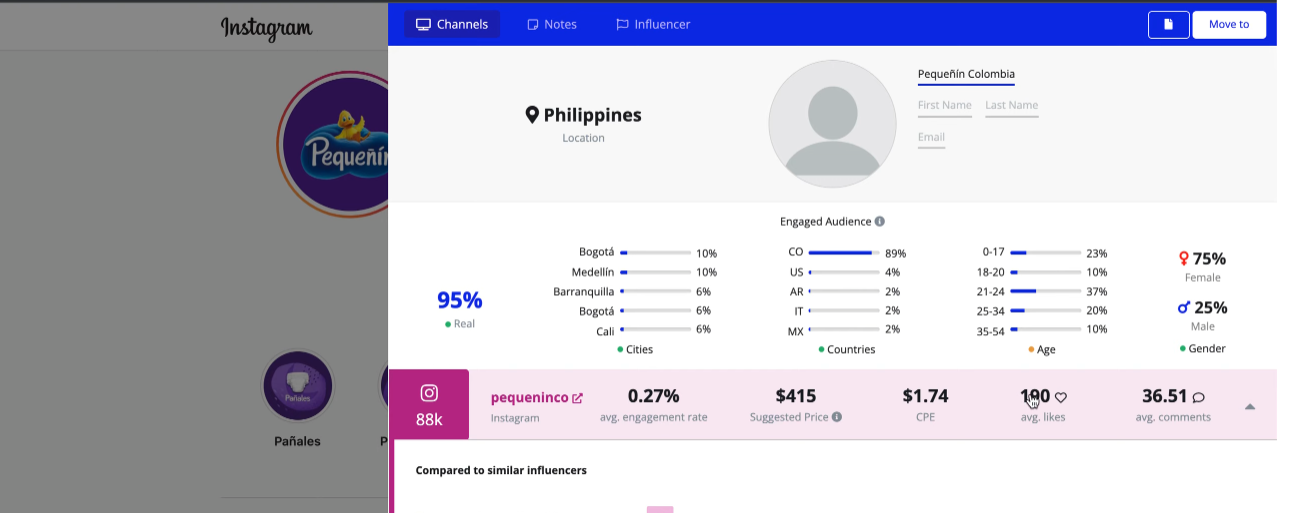
Task: Click the male gender symbol icon
Action: [1184, 307]
